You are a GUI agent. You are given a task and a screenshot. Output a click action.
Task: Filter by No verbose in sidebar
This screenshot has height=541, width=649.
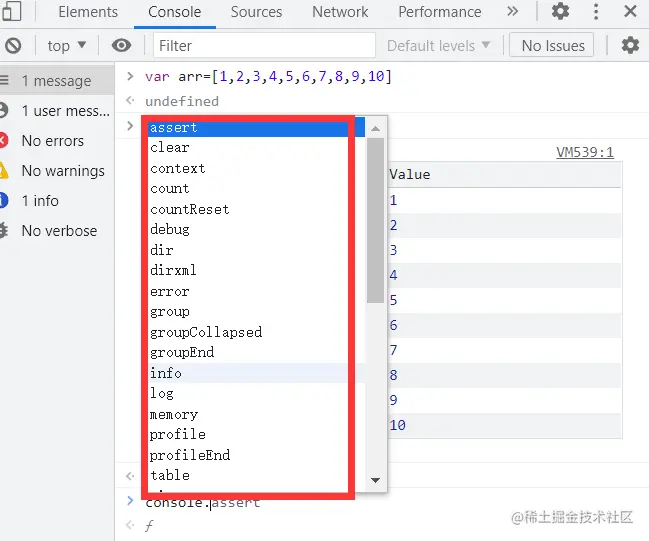[57, 231]
